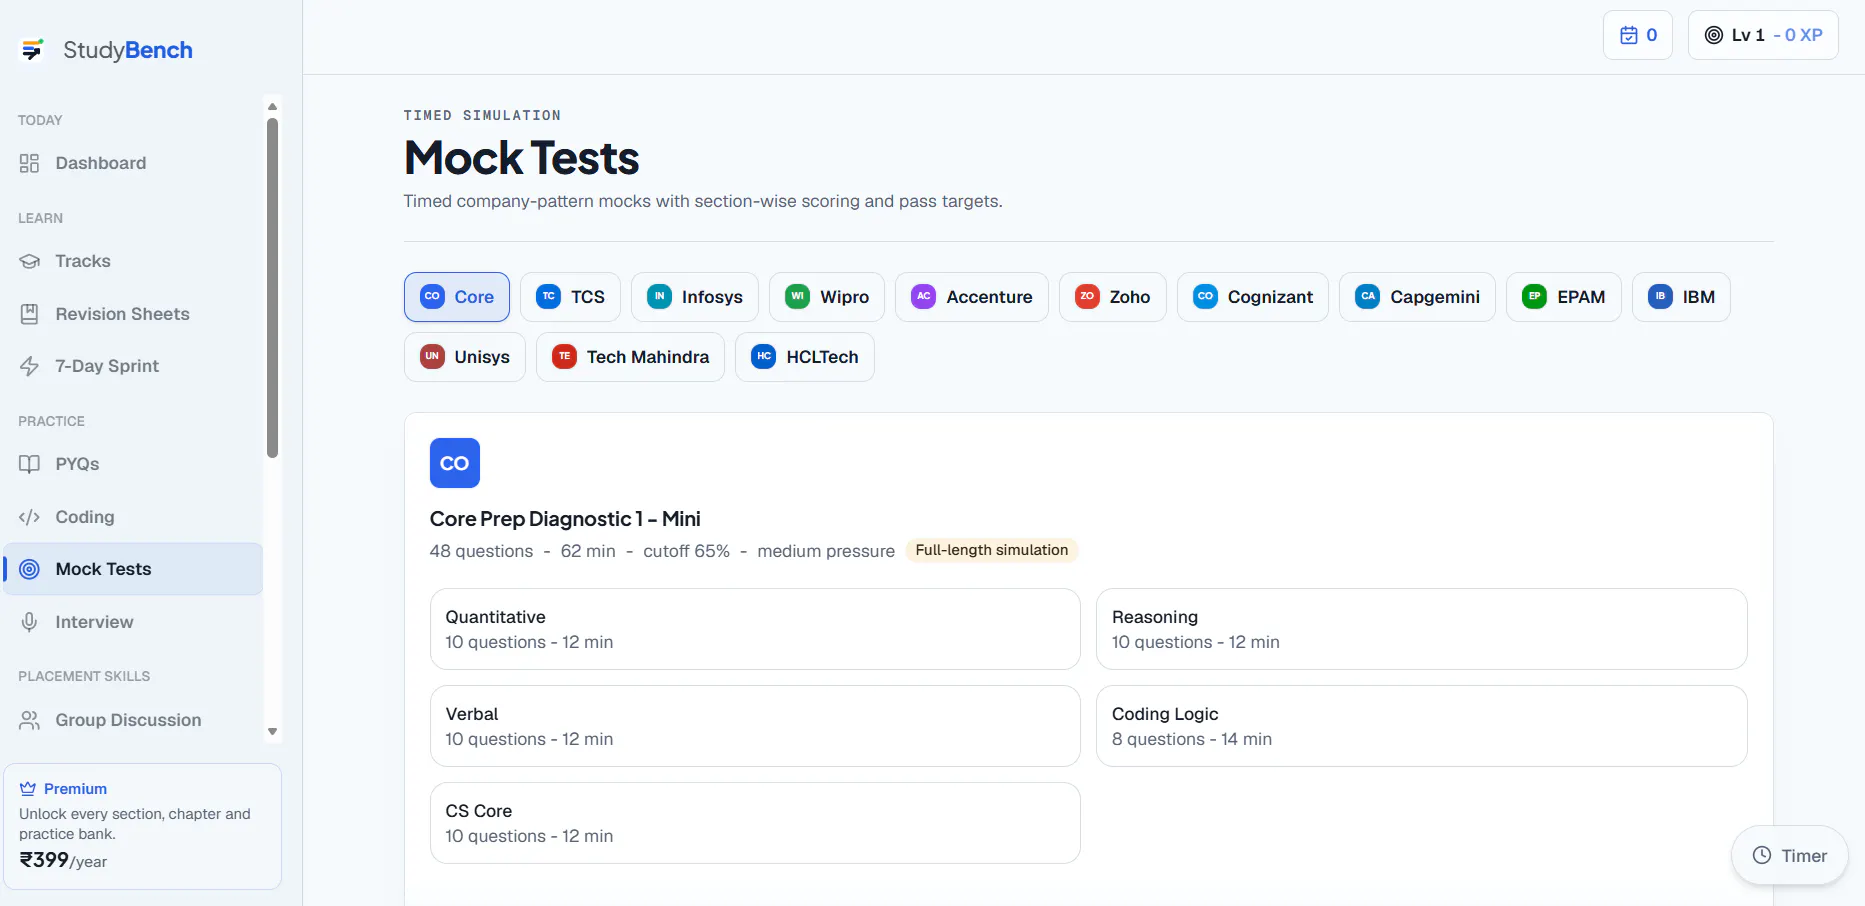Open the Quantitative section card

tap(755, 629)
